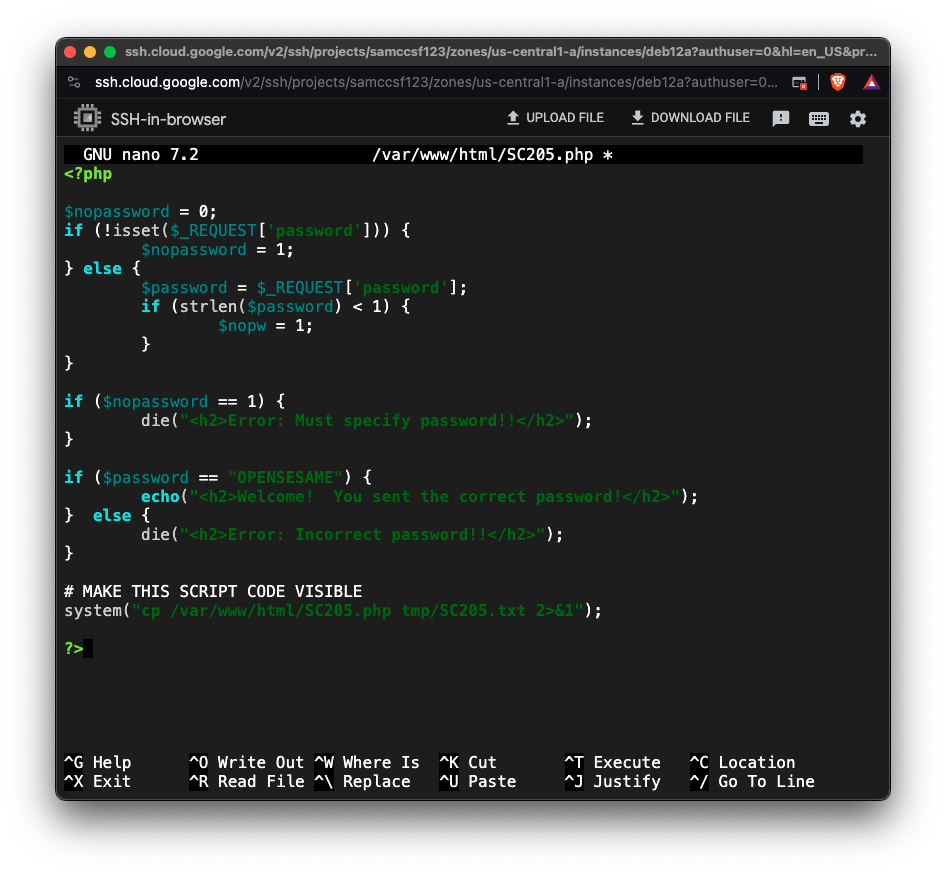Click the SSH-in-browser title text

click(168, 119)
